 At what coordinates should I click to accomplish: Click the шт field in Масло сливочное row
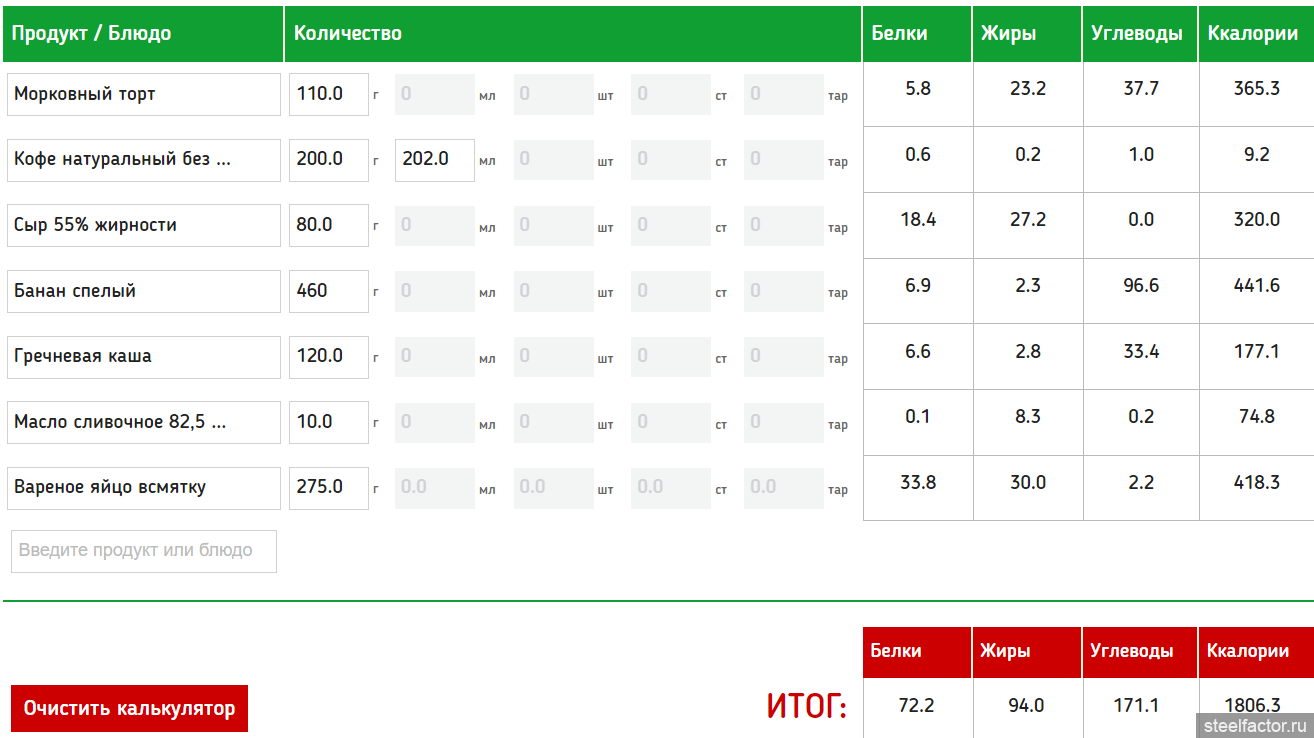point(554,422)
